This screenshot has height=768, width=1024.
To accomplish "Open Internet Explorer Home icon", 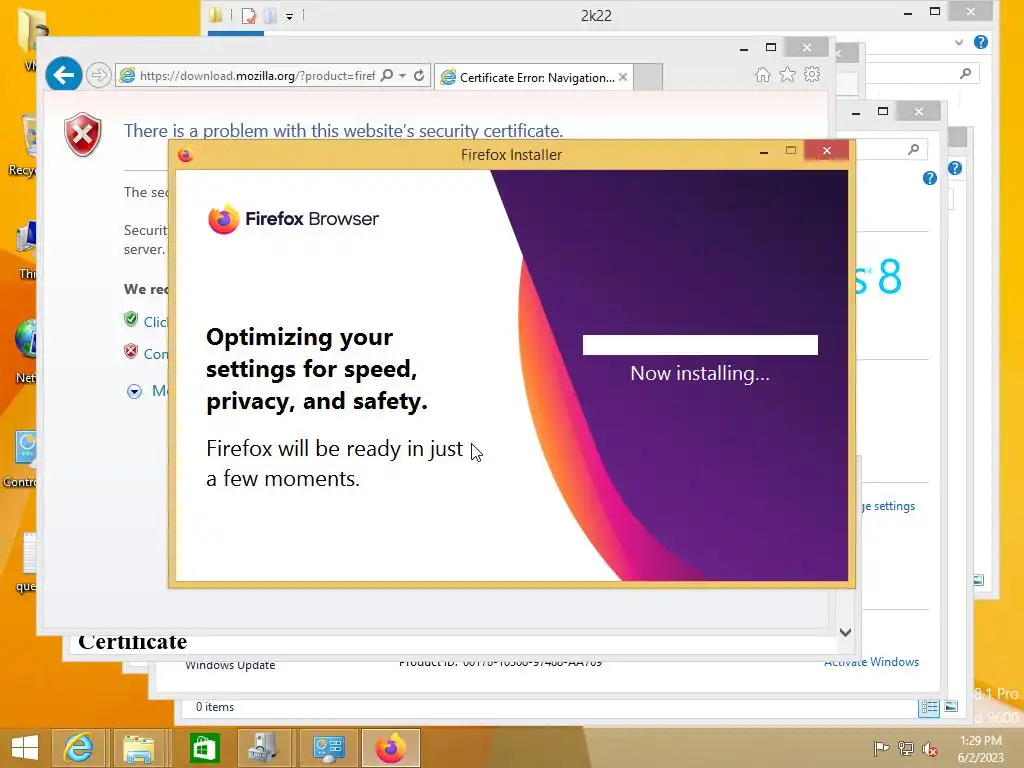I will [x=763, y=74].
